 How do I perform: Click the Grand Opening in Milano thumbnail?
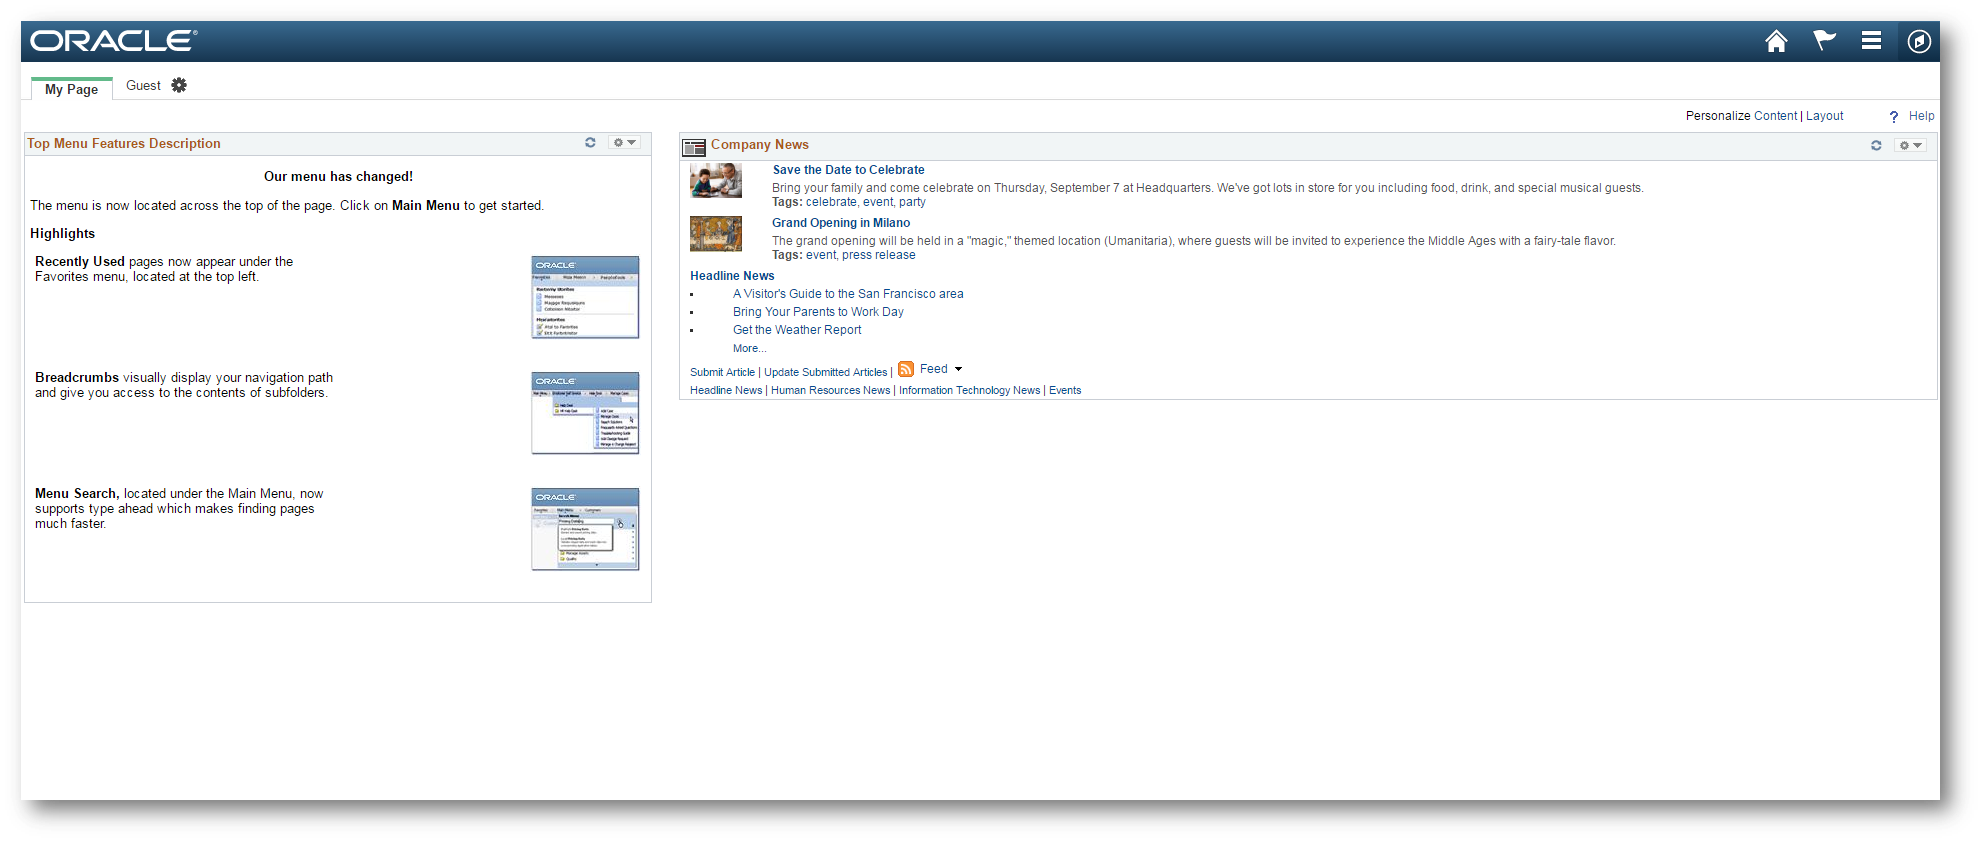(716, 234)
